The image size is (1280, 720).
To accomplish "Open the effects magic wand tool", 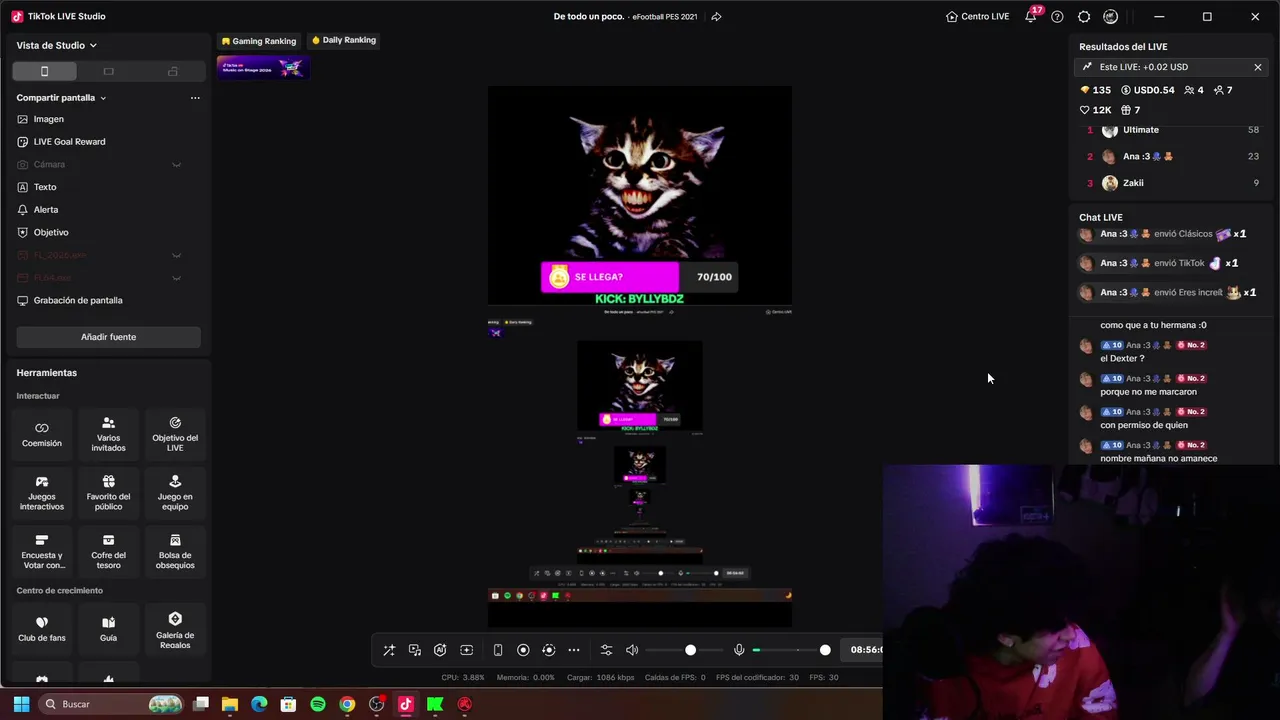I will 389,650.
